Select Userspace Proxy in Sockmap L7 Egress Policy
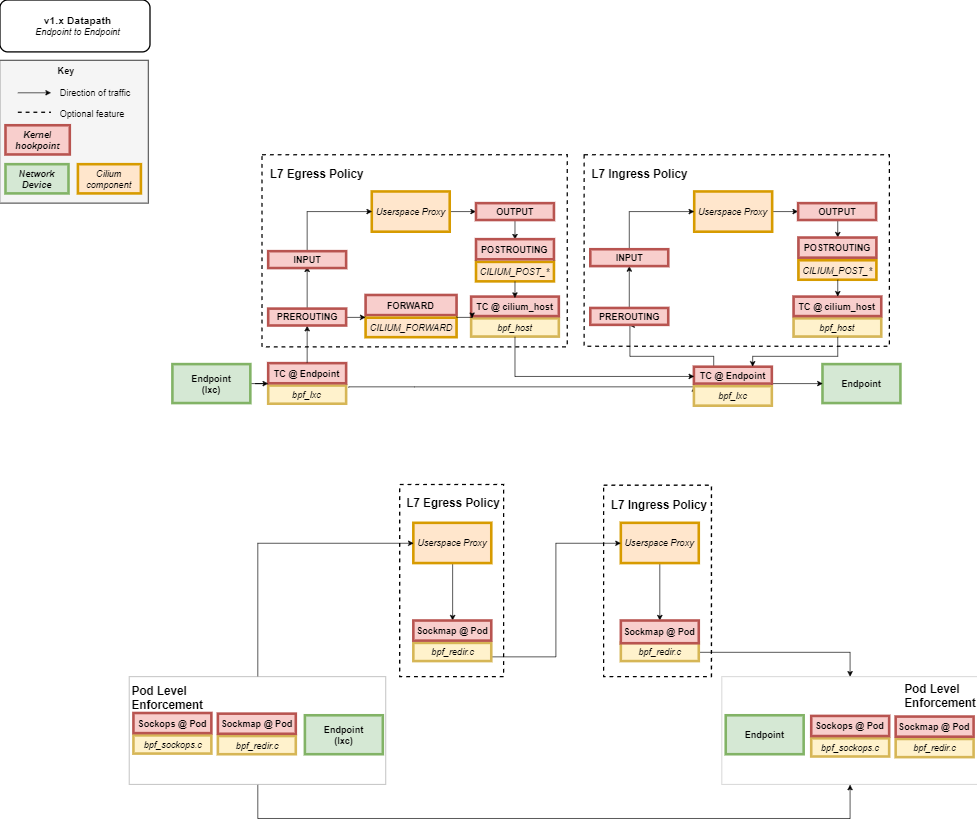Viewport: 977px width, 822px height. click(x=452, y=543)
